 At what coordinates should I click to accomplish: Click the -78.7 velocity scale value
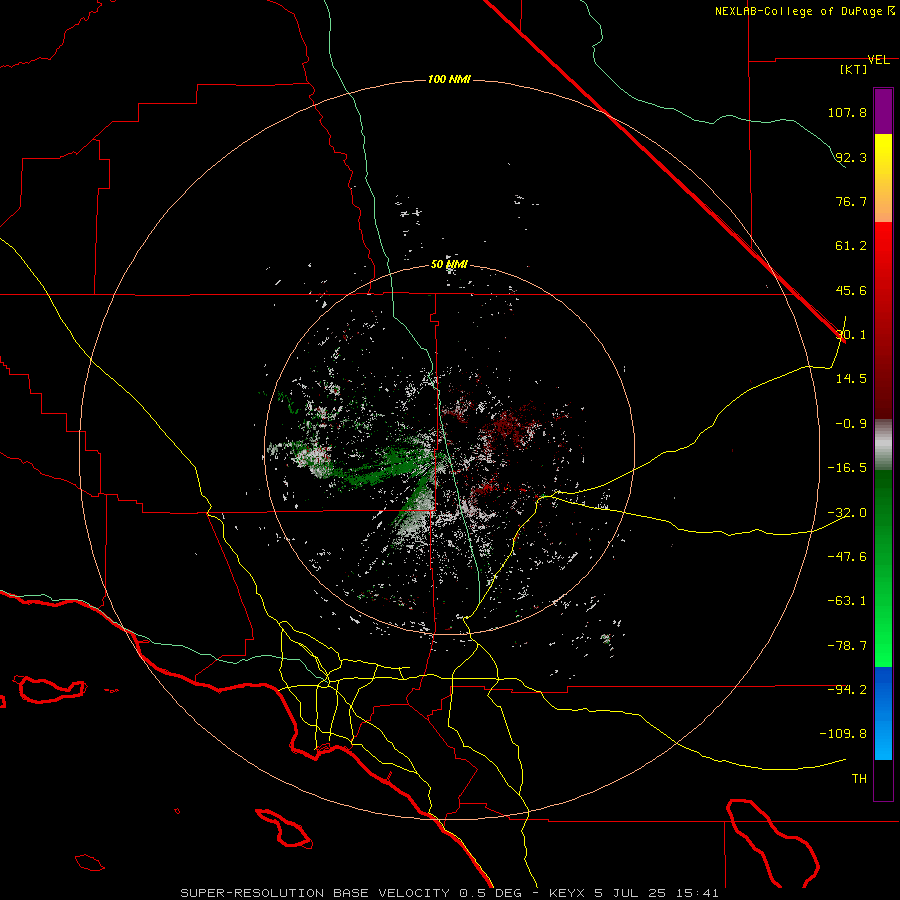847,646
